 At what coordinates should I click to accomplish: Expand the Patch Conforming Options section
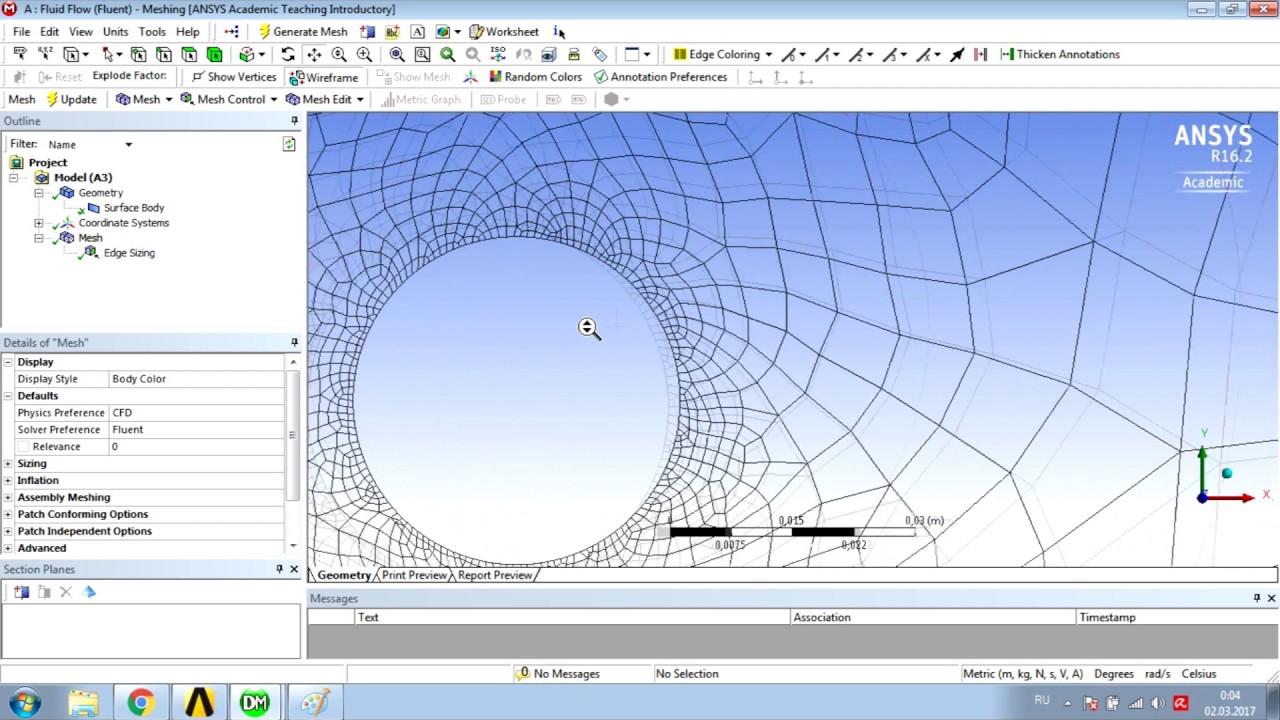pyautogui.click(x=8, y=514)
